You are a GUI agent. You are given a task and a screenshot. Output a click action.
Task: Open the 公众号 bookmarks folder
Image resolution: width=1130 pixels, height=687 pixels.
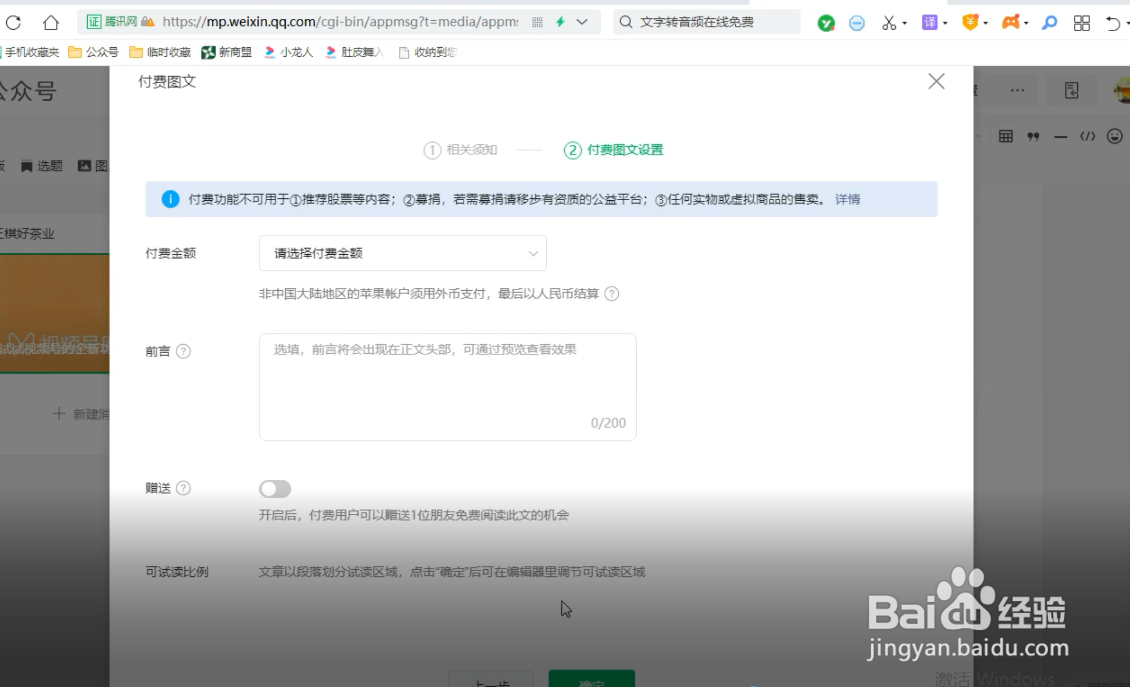(97, 52)
